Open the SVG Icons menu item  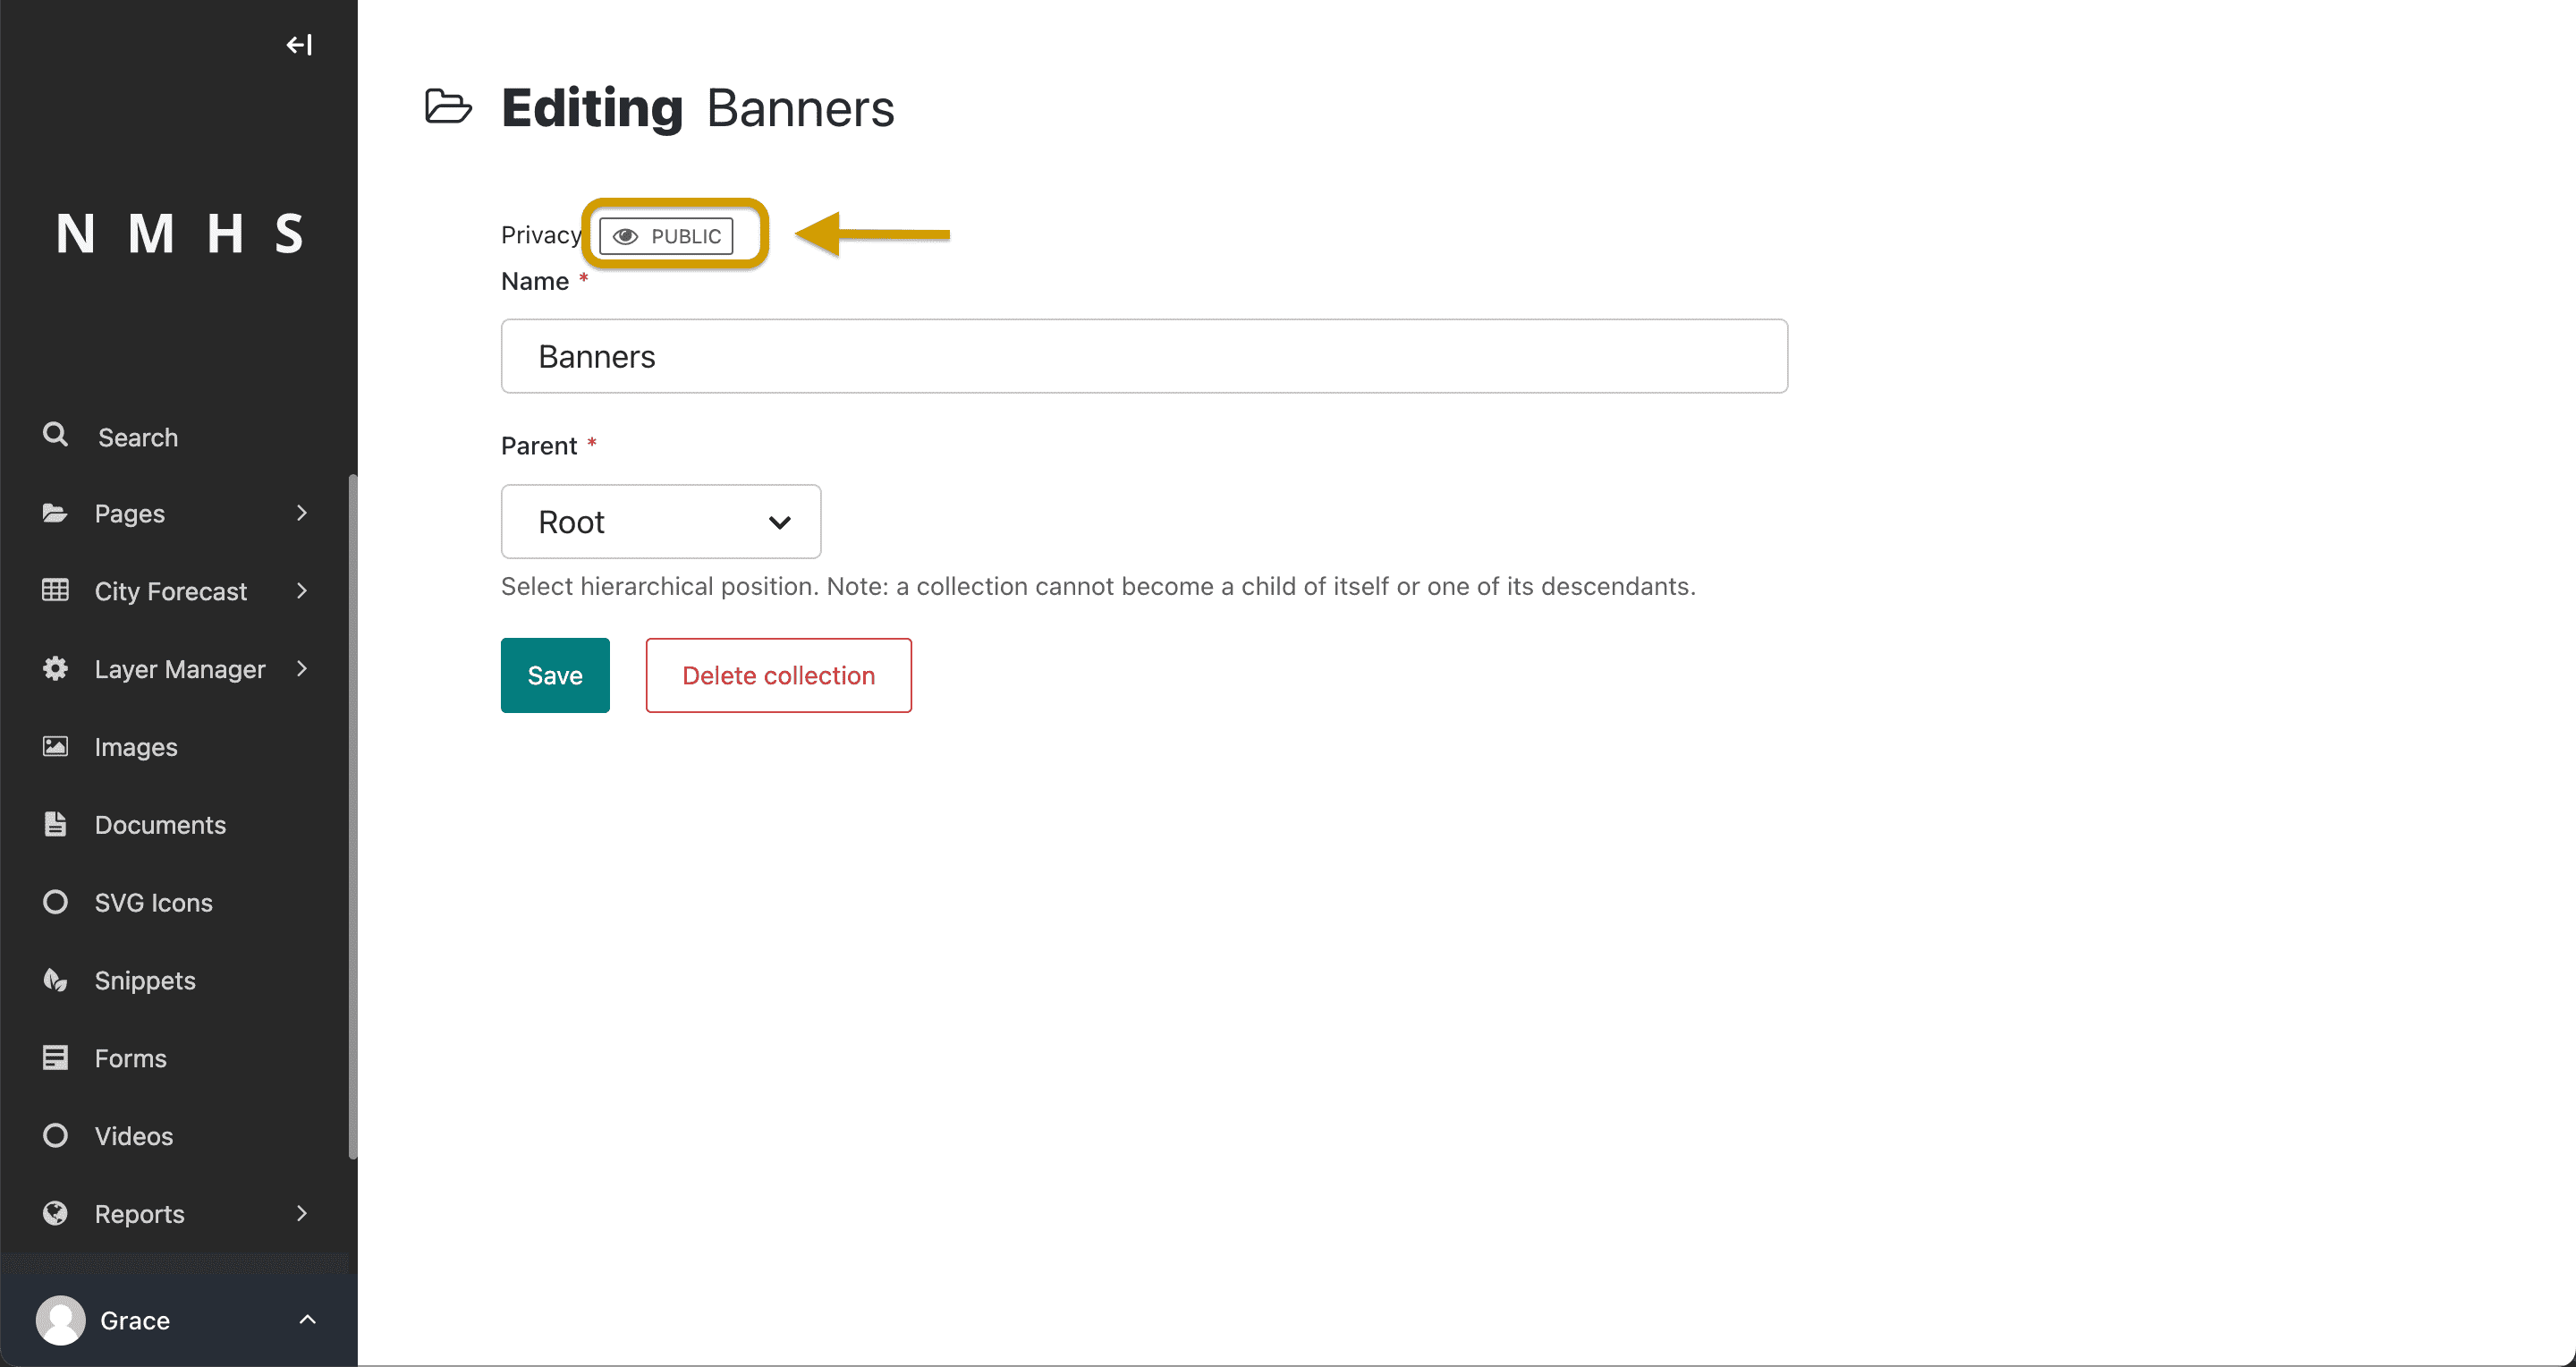[x=154, y=903]
